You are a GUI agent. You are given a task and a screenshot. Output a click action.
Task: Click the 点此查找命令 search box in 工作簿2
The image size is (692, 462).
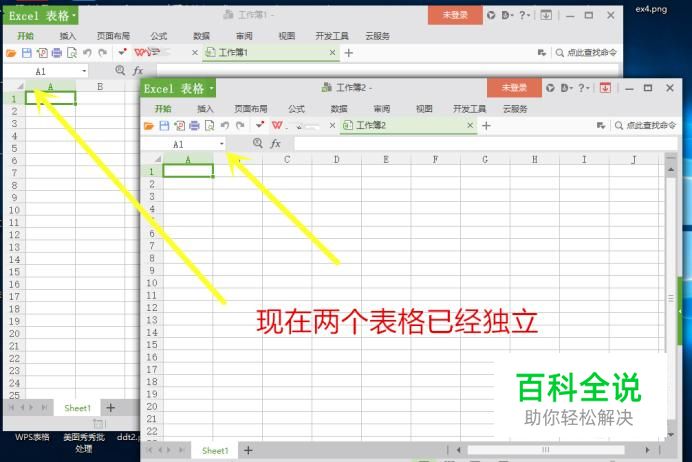[646, 126]
